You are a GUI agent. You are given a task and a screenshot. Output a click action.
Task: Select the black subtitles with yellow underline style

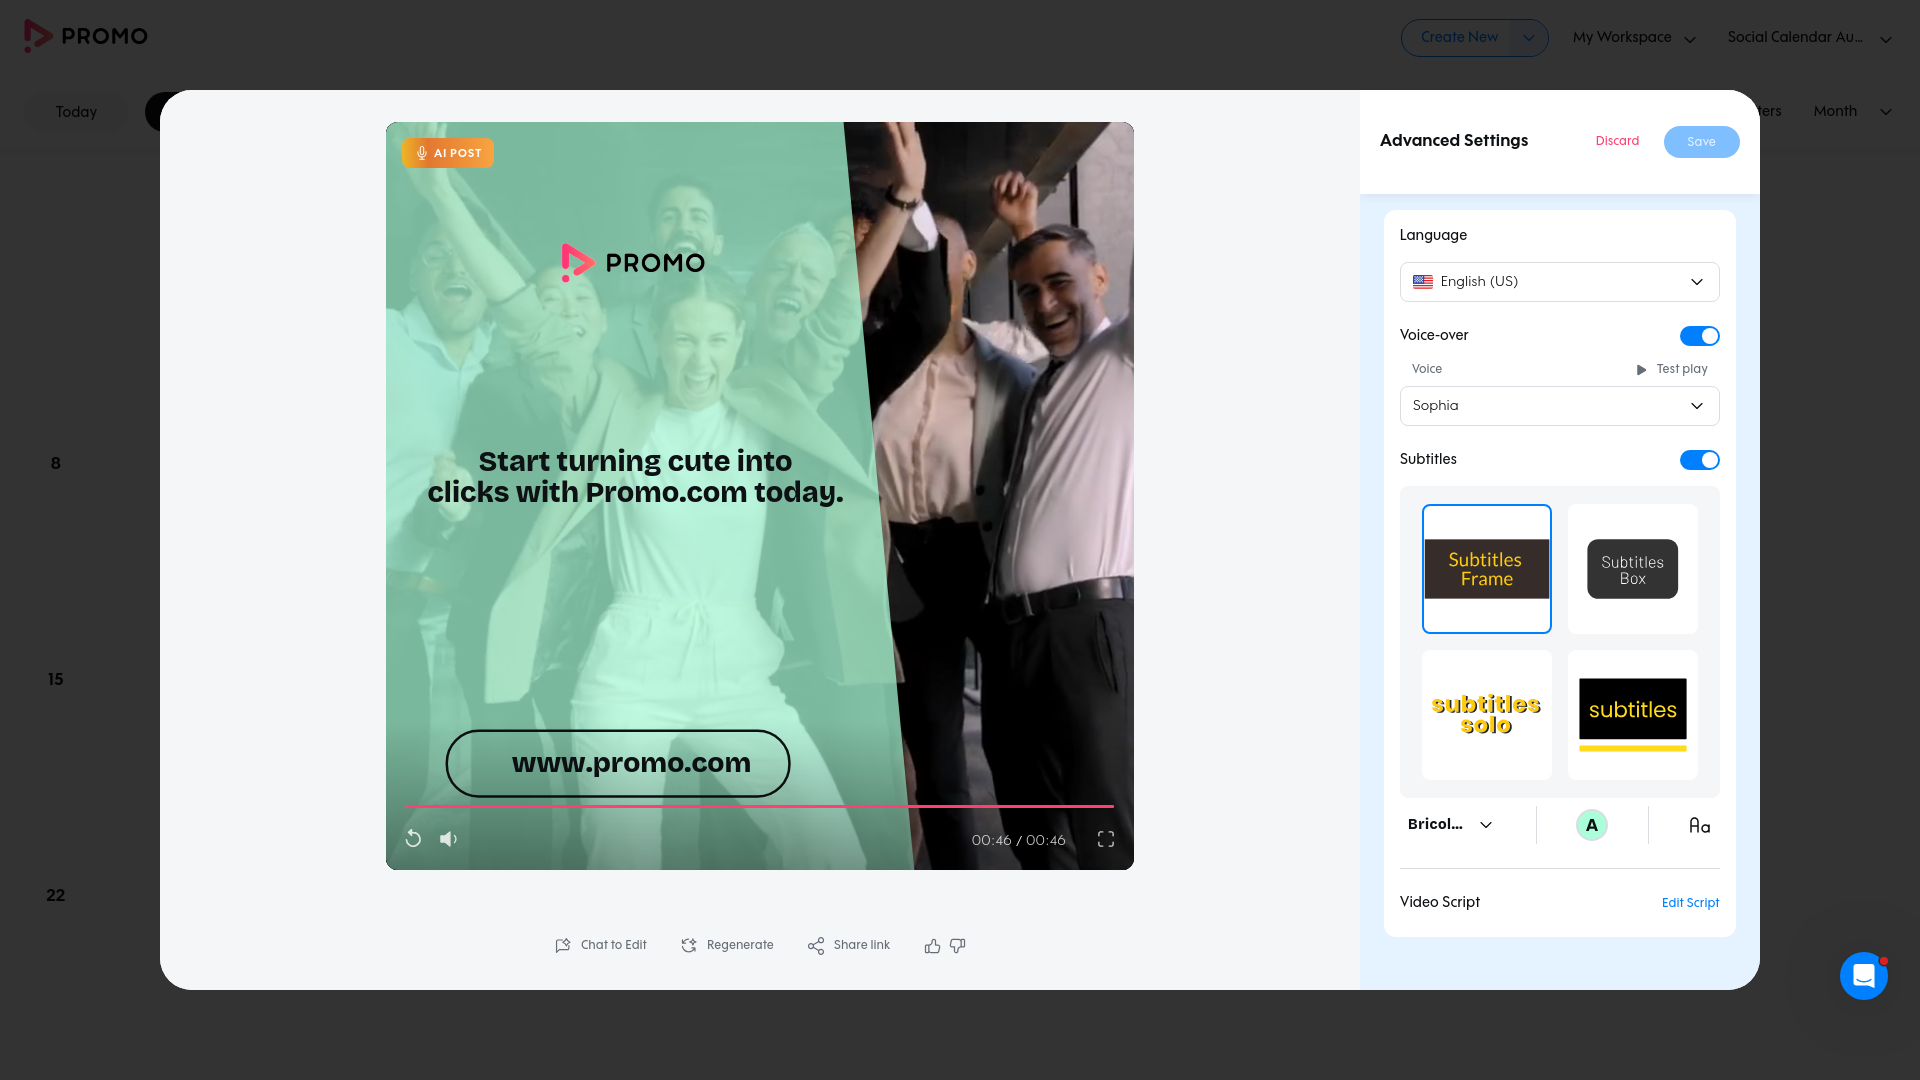(1632, 715)
